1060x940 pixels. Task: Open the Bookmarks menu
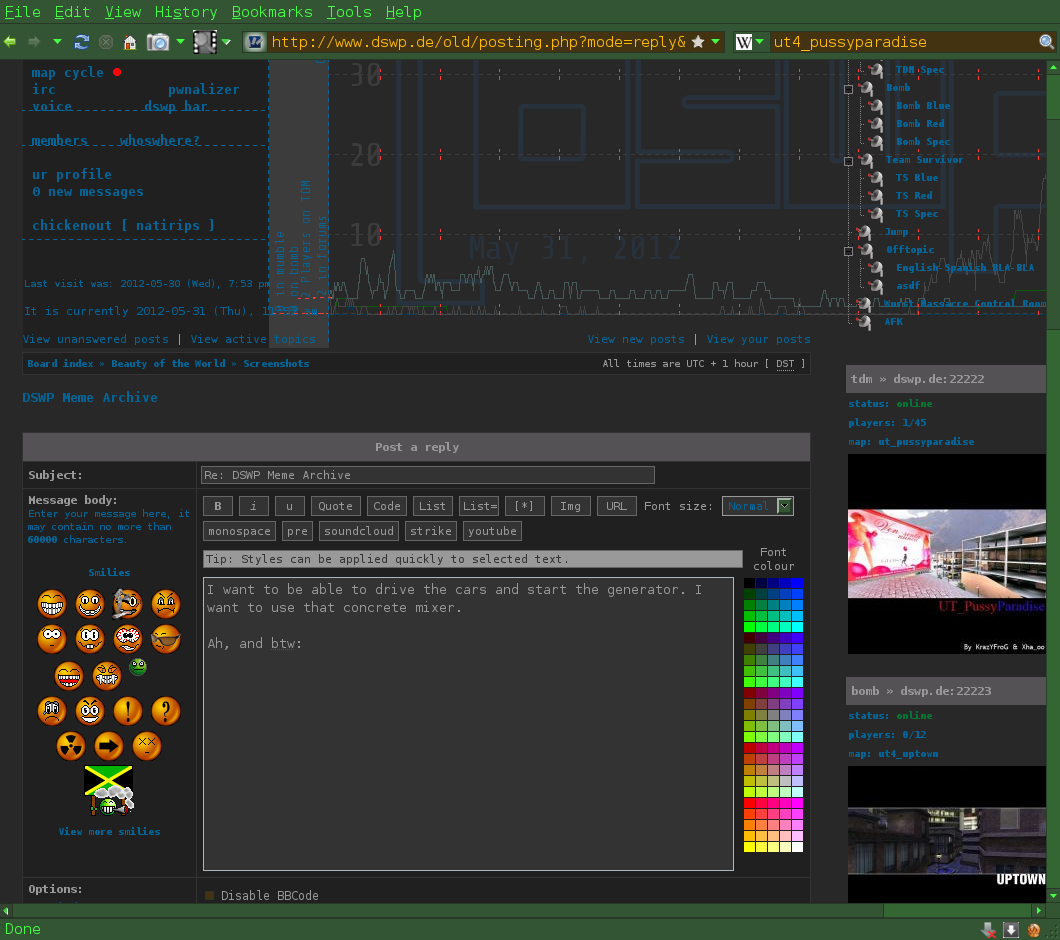pyautogui.click(x=271, y=12)
